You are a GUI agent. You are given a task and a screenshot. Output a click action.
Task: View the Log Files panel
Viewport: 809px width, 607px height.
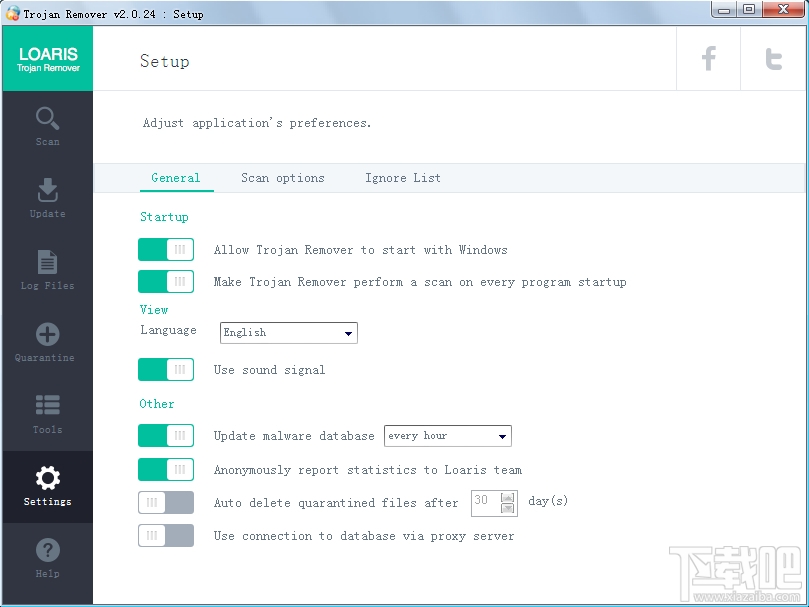click(46, 269)
